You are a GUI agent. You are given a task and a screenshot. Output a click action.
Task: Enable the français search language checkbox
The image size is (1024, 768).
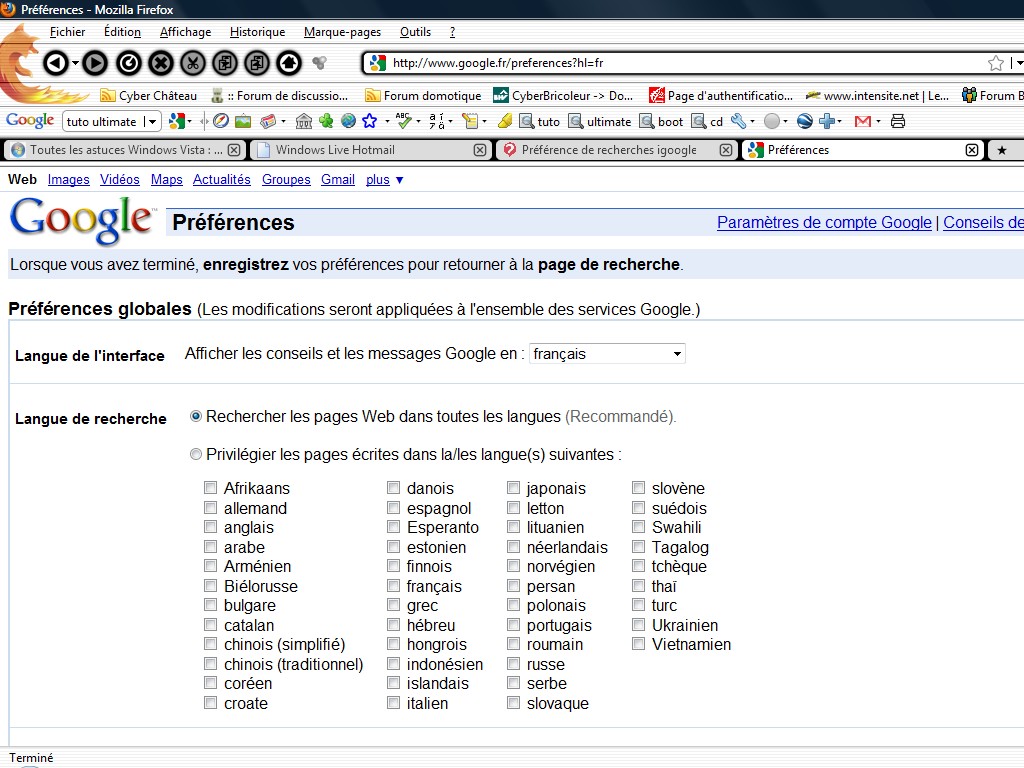[x=394, y=586]
